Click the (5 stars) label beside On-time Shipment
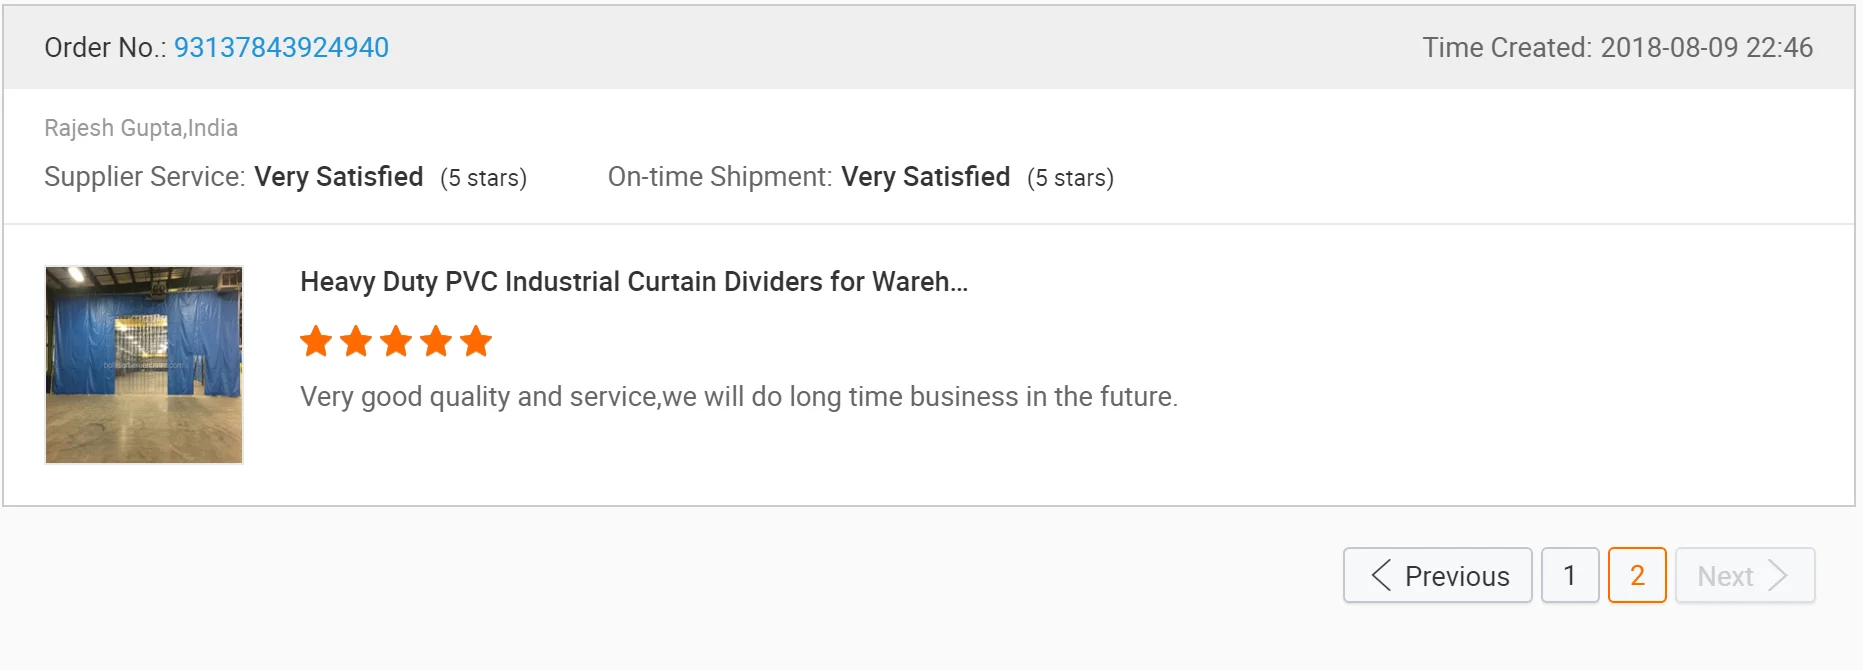Screen dimensions: 1863x670 coord(1070,178)
